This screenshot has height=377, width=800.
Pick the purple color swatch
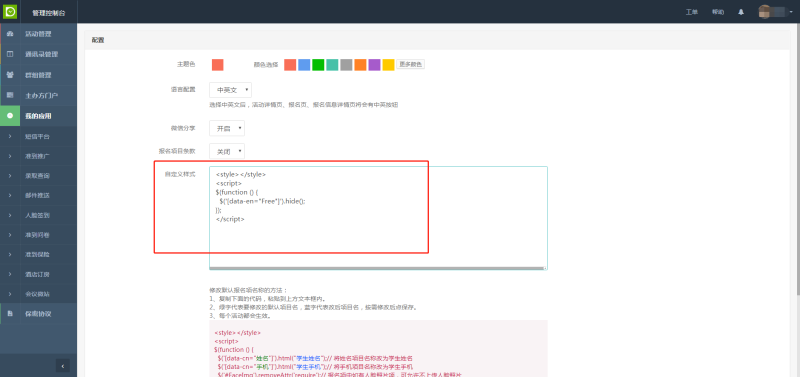tap(374, 65)
